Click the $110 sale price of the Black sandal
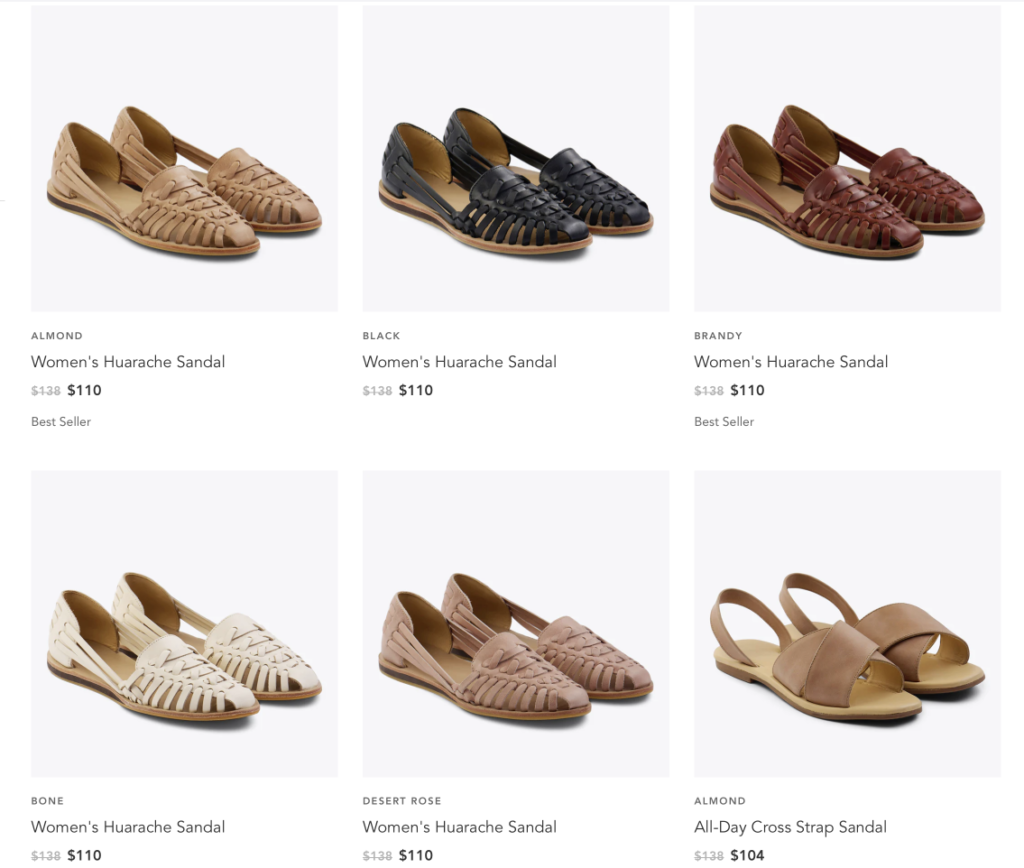Viewport: 1024px width, 868px height. (416, 391)
